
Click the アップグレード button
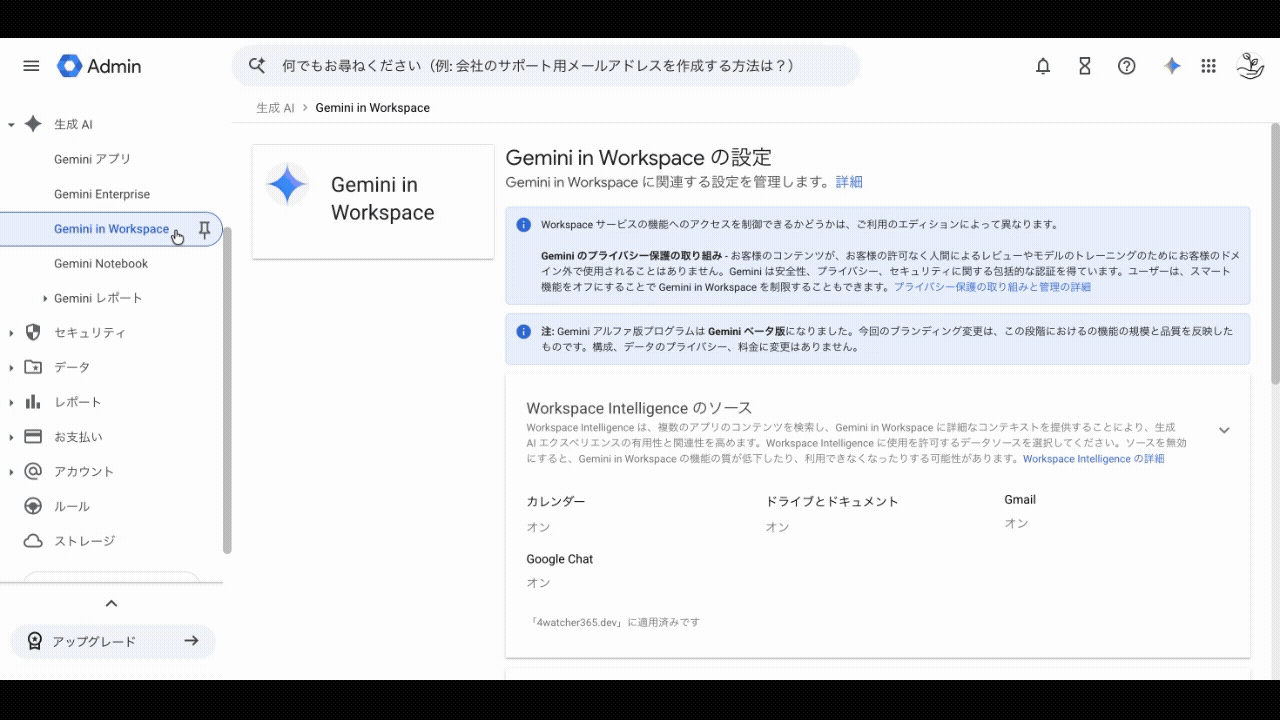click(113, 641)
